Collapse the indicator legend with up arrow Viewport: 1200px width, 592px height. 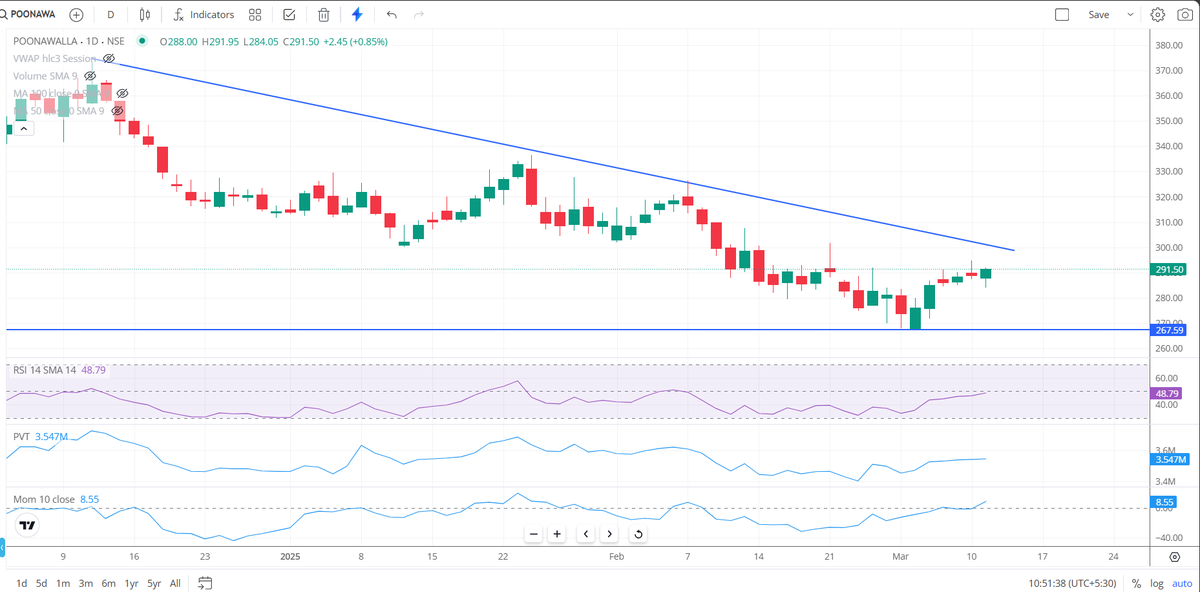point(24,128)
